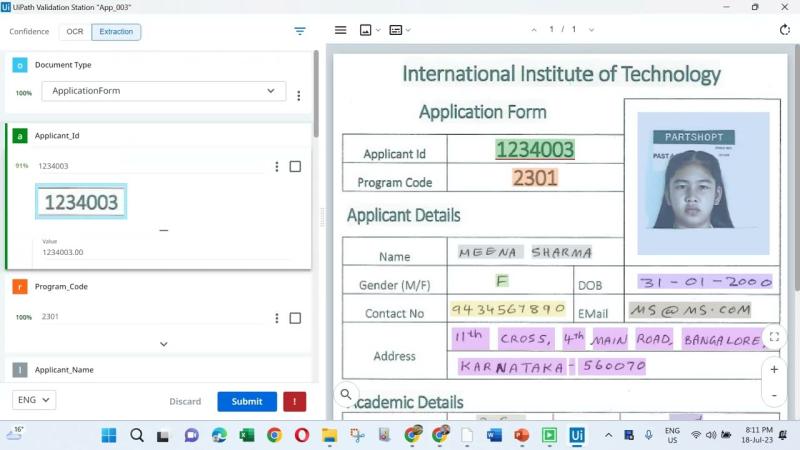The width and height of the screenshot is (800, 450).
Task: Open PowerPoint from the taskbar
Action: pyautogui.click(x=521, y=435)
